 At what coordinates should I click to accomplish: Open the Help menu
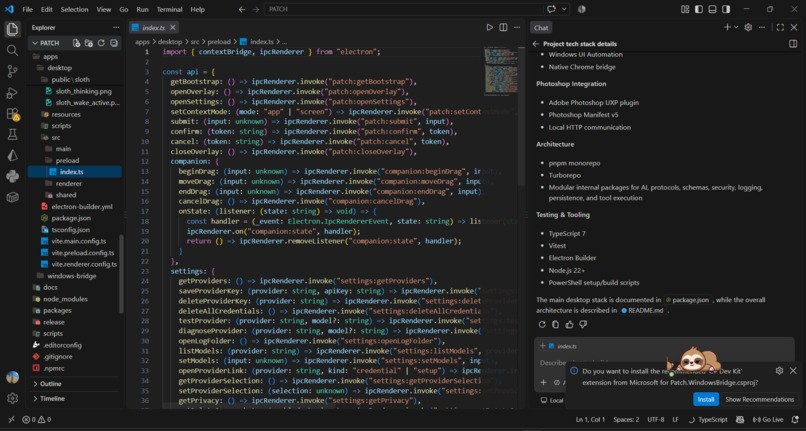[197, 9]
